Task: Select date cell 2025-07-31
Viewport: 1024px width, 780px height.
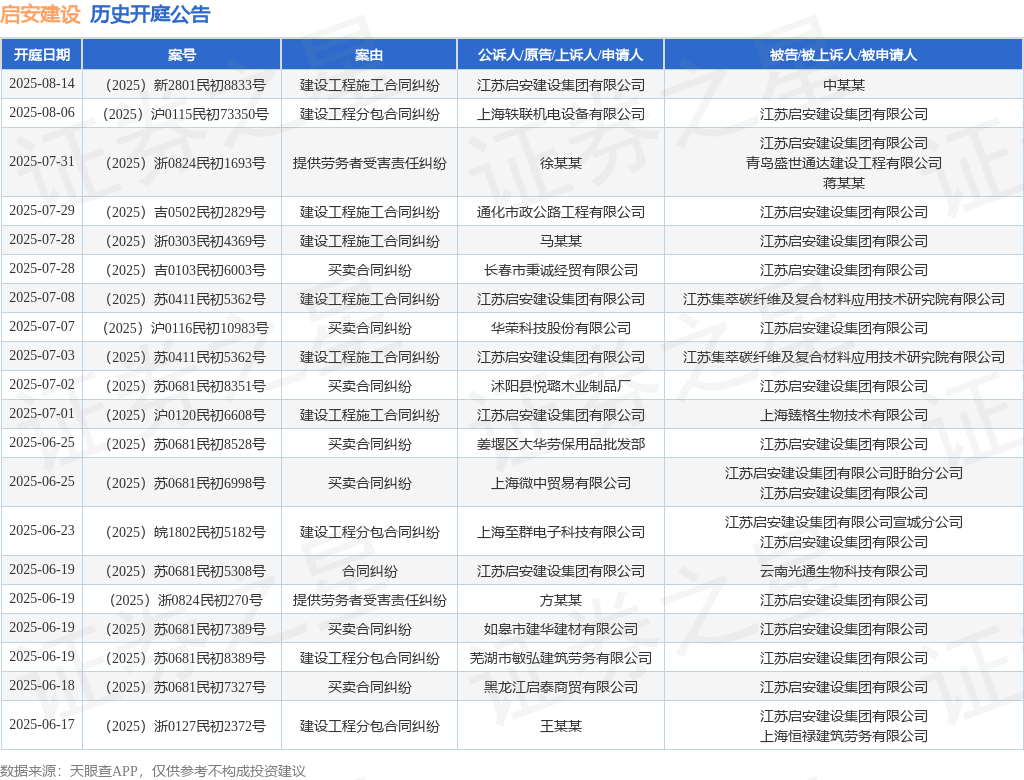Action: (x=42, y=161)
